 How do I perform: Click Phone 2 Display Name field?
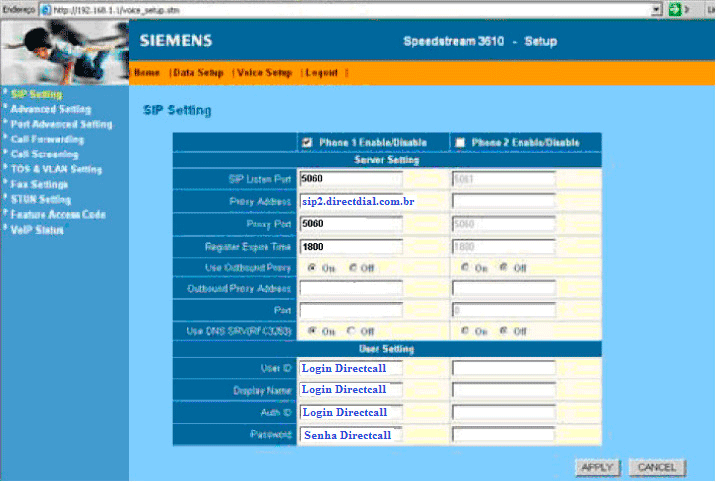click(x=504, y=389)
